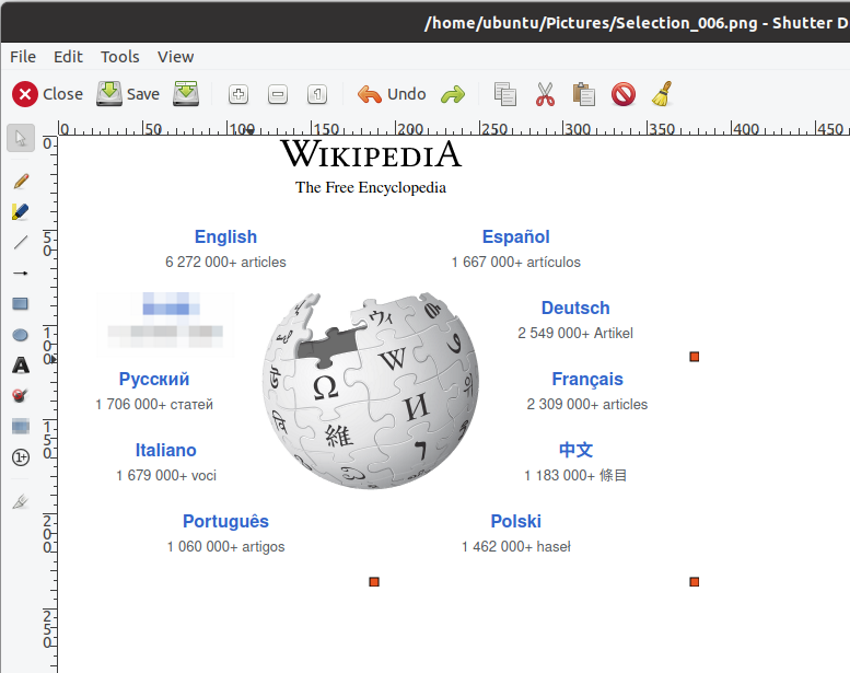Select the text tool letter A
Viewport: 850px width, 673px height.
point(21,366)
